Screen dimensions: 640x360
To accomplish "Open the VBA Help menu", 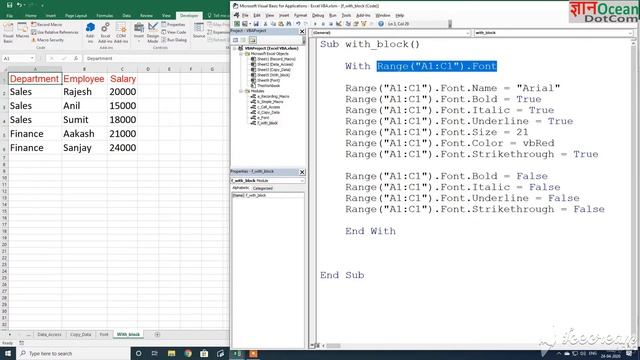I will tap(400, 16).
